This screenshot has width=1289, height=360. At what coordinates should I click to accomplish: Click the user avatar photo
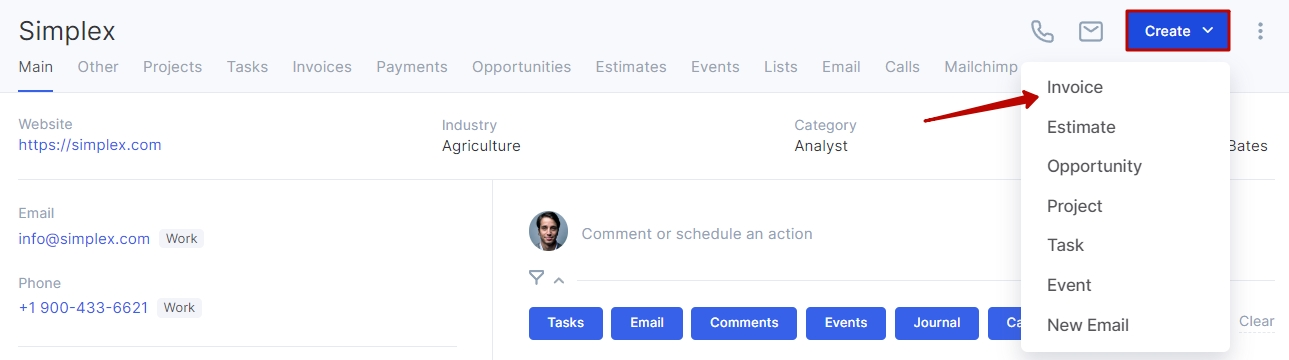(x=548, y=231)
